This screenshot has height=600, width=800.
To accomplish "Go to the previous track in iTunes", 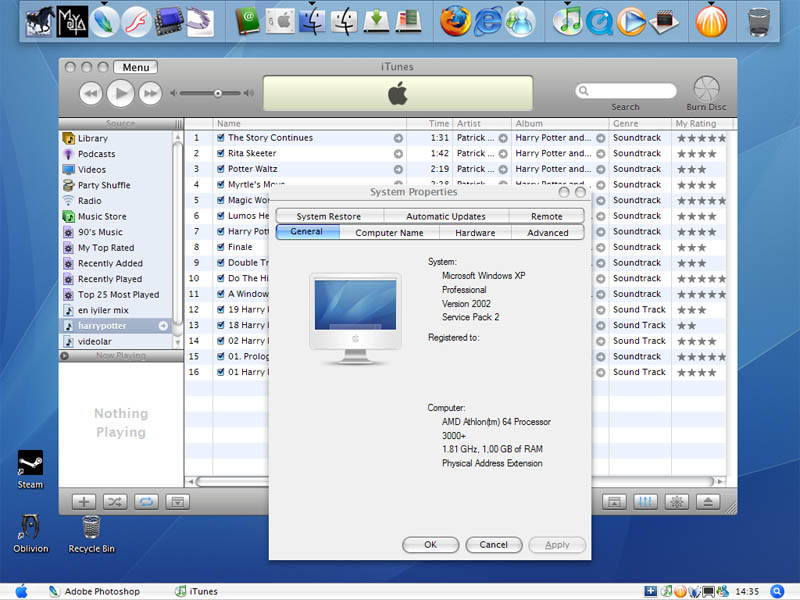I will (x=91, y=93).
